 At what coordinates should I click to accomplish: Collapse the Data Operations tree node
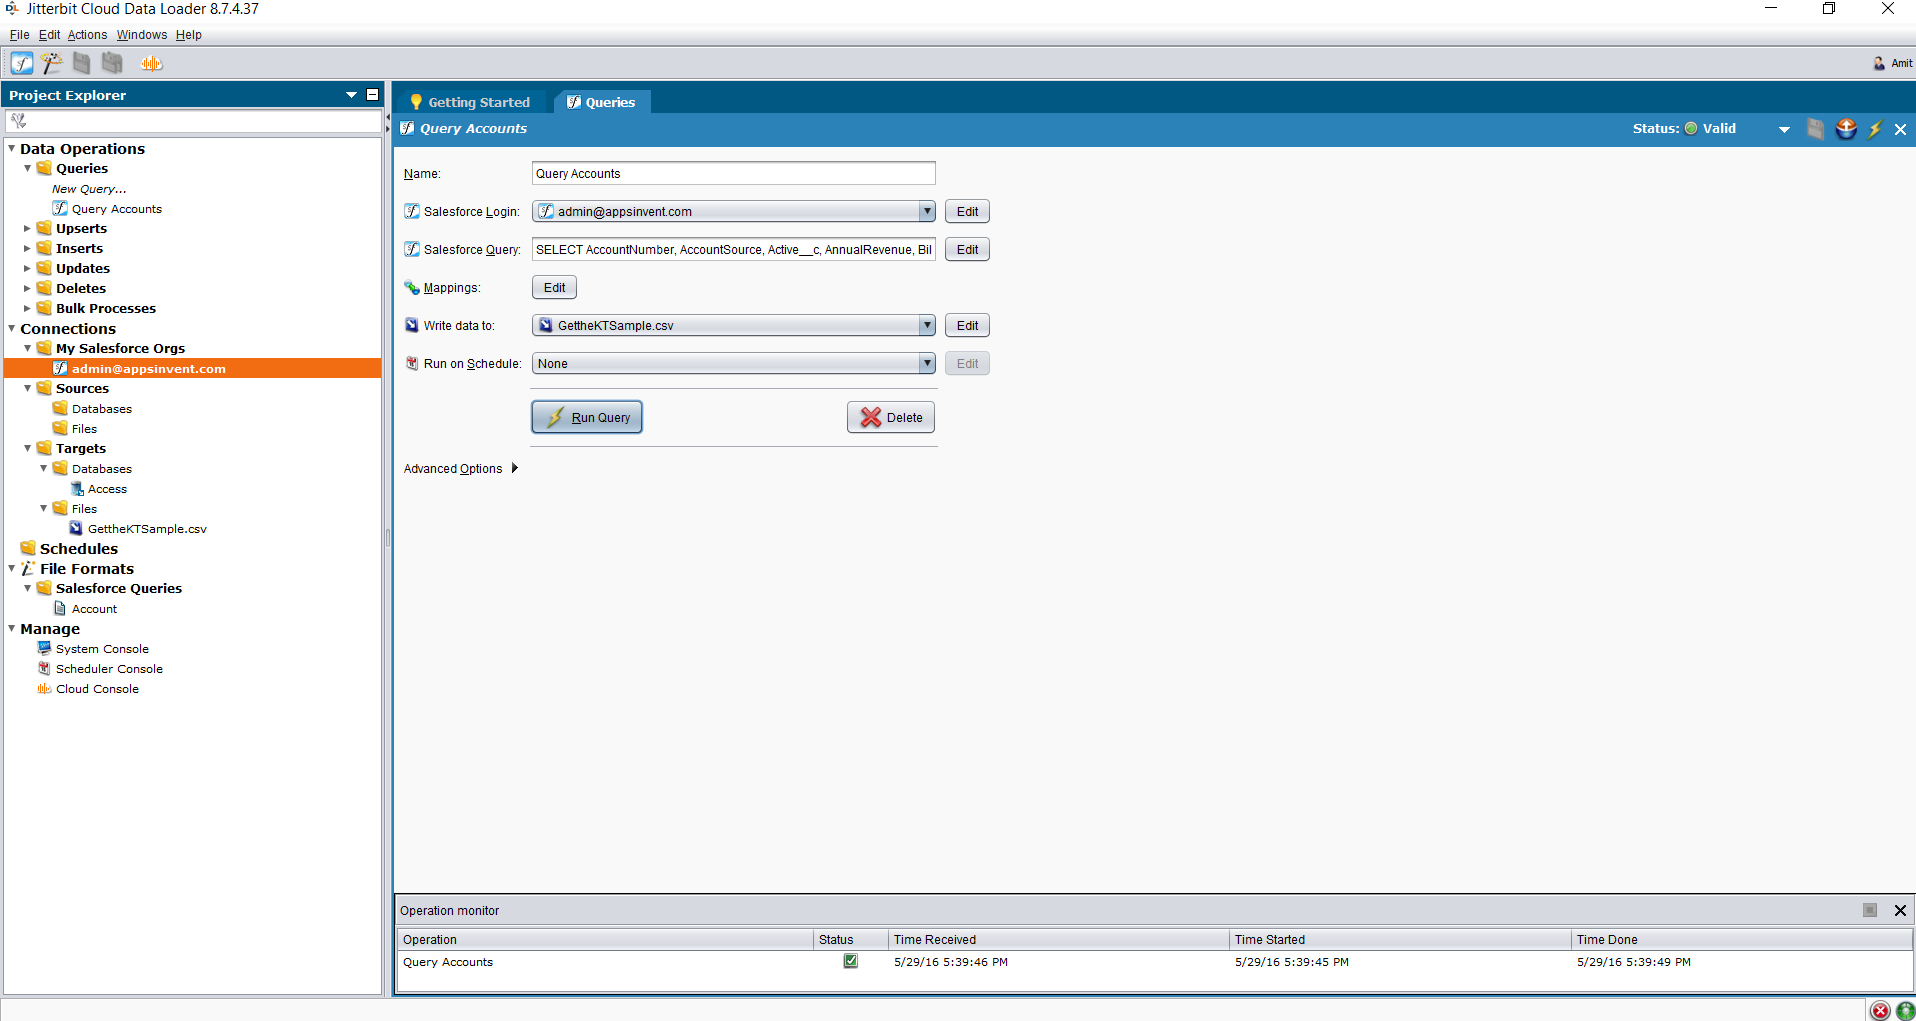pyautogui.click(x=12, y=149)
